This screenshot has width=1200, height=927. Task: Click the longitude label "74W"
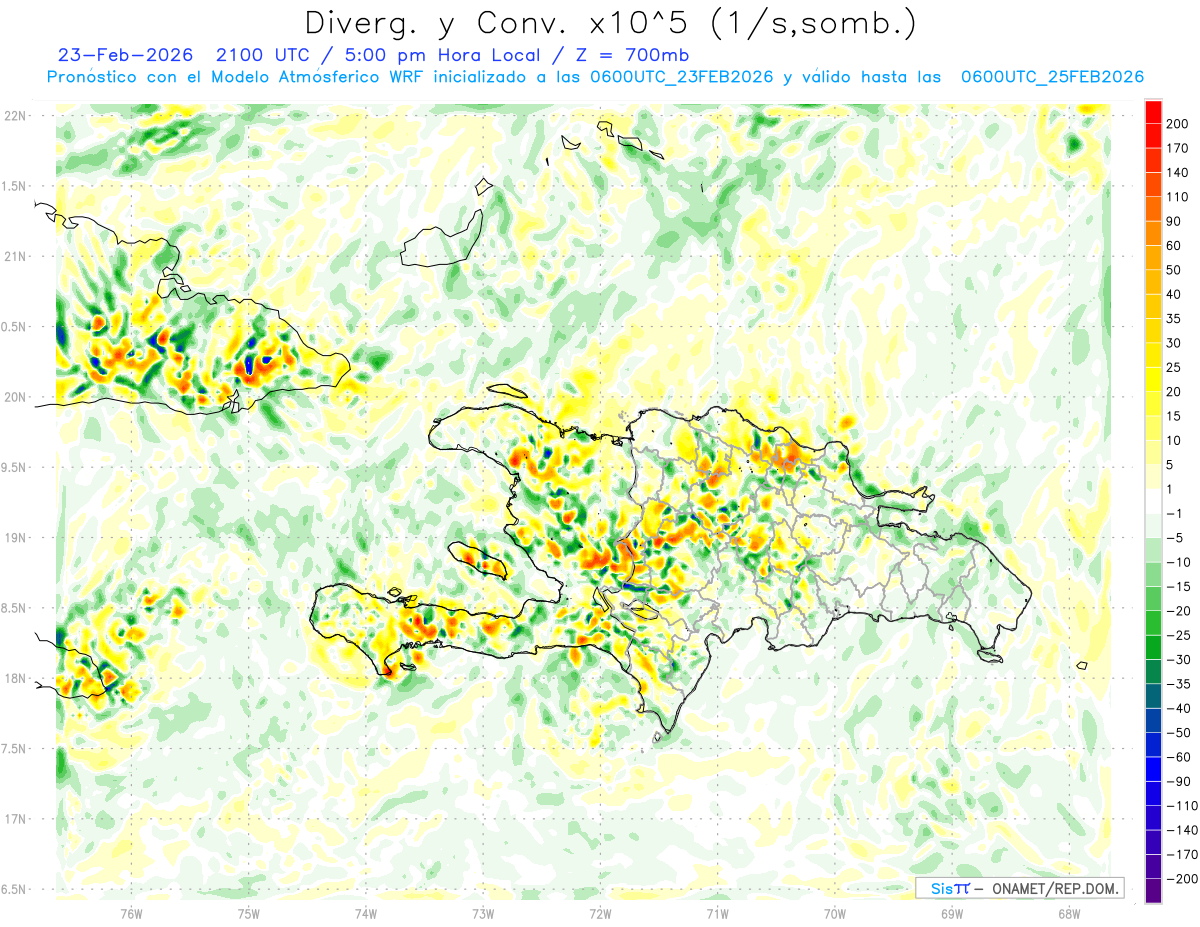(366, 913)
